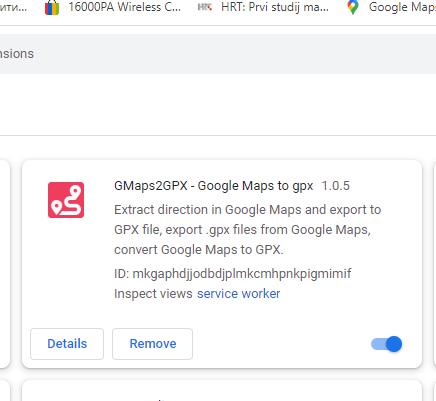Click the version number 1.0.5
Image resolution: width=436 pixels, height=401 pixels.
[335, 186]
